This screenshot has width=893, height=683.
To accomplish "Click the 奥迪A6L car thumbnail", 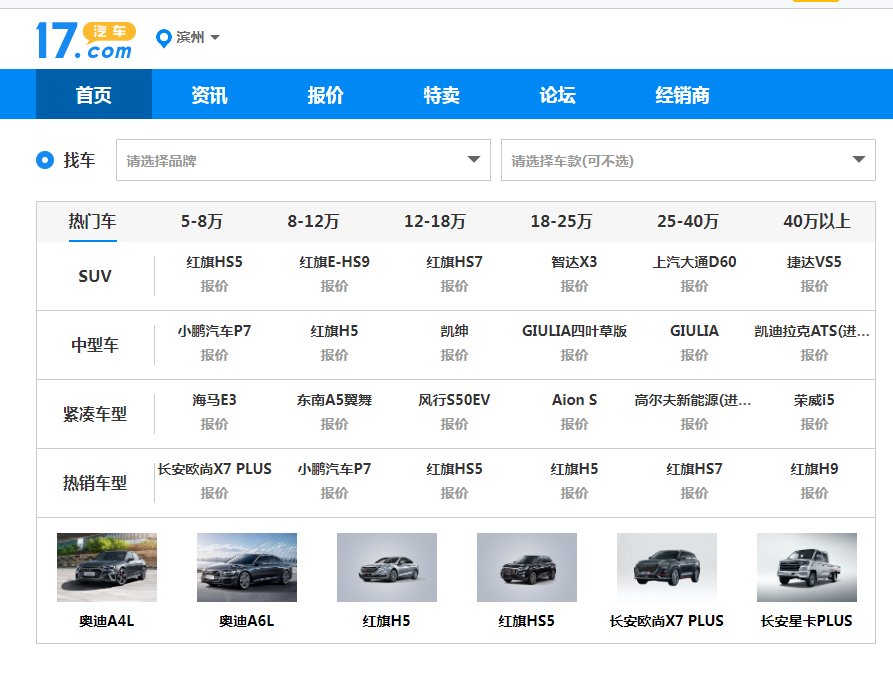I will [x=247, y=567].
